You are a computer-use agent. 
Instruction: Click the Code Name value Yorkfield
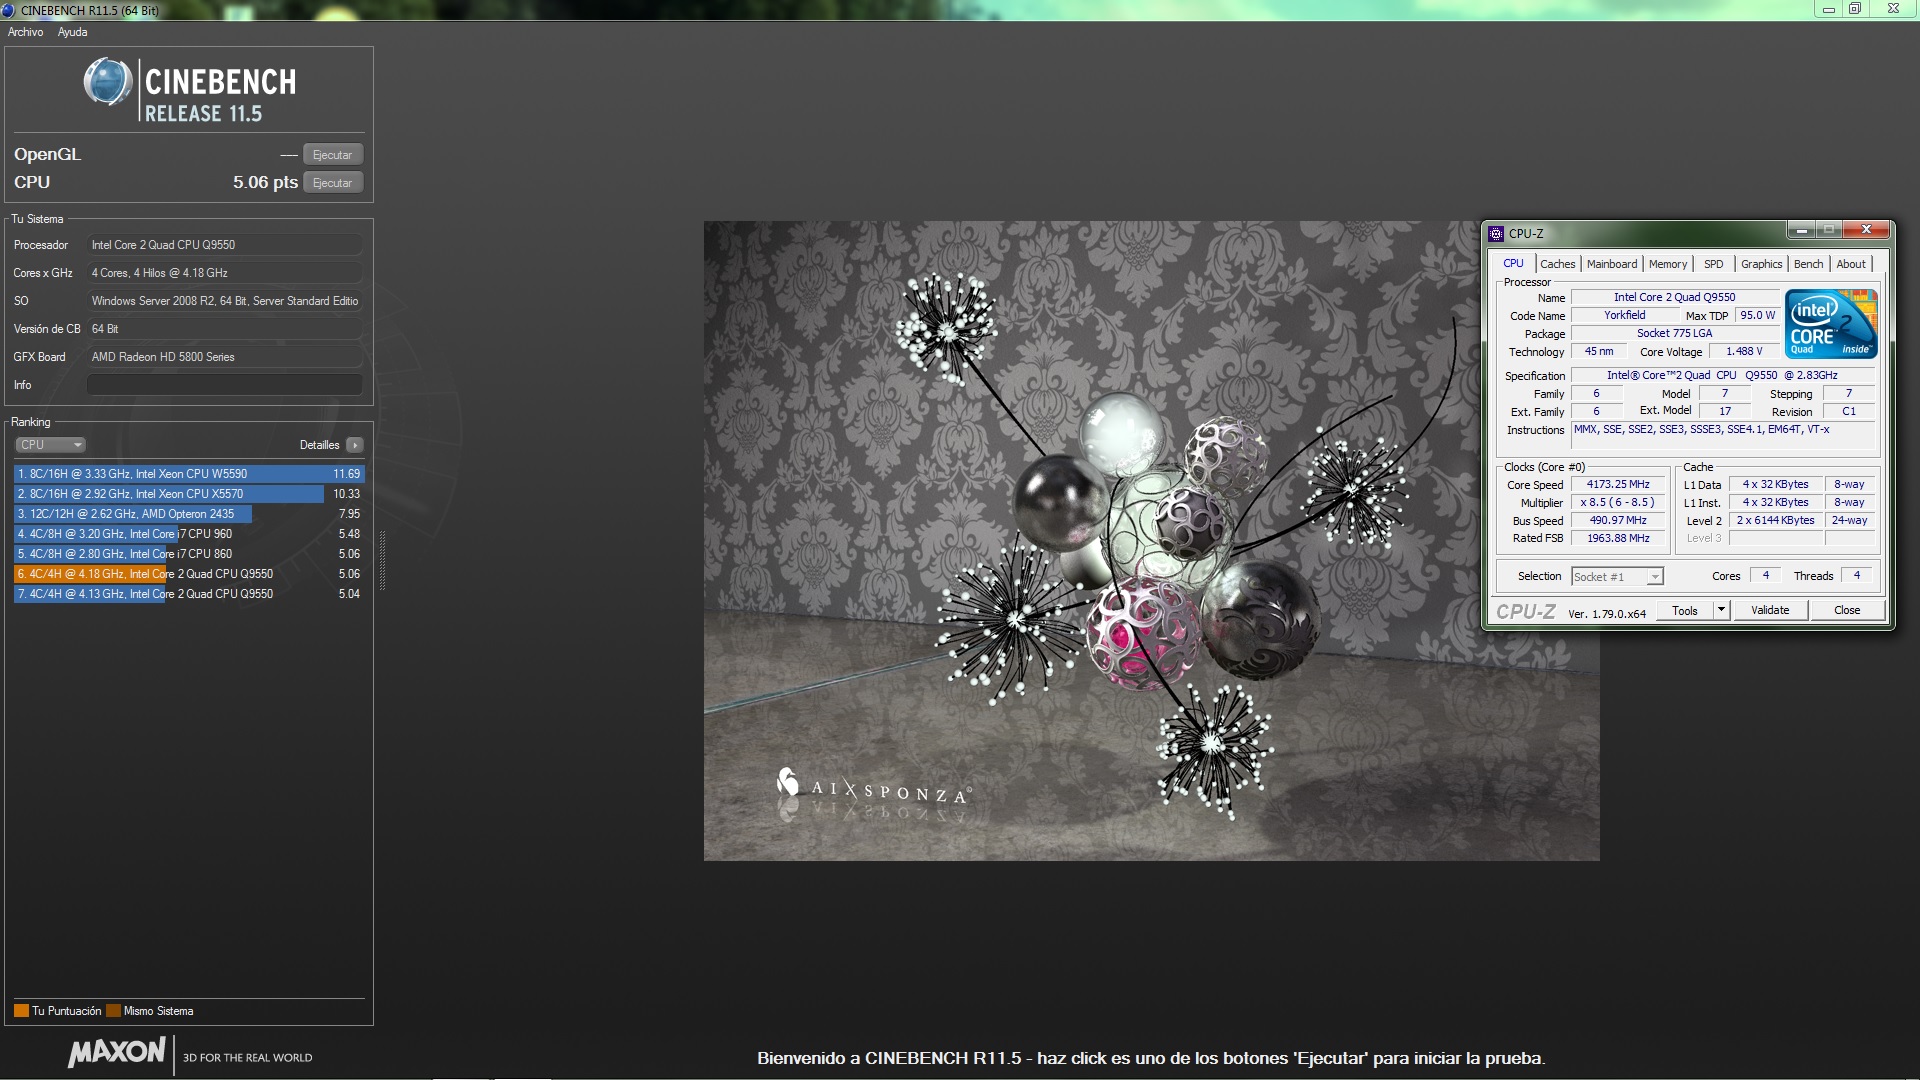(1625, 316)
